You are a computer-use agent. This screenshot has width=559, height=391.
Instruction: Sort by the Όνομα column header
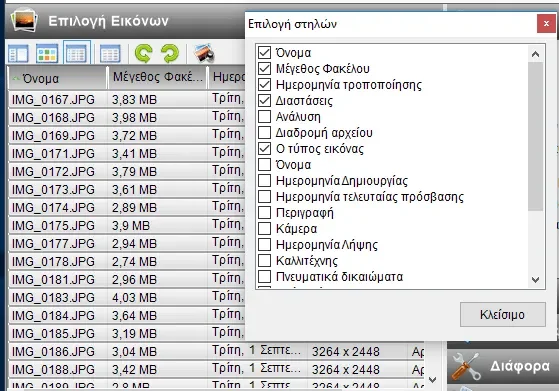pyautogui.click(x=57, y=78)
